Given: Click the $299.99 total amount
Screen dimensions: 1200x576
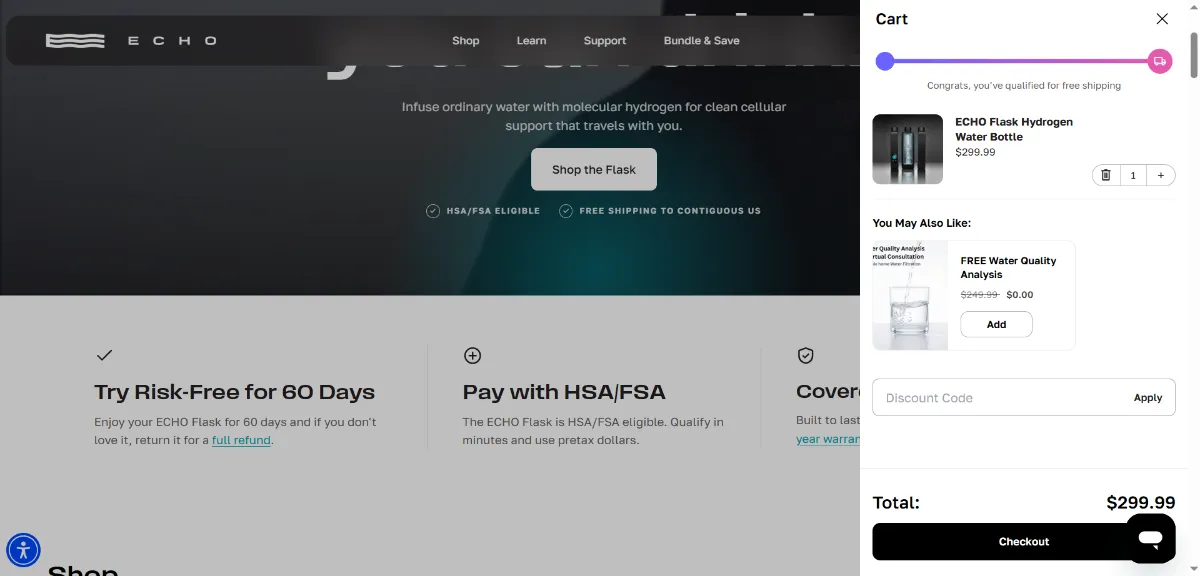Looking at the screenshot, I should pyautogui.click(x=1141, y=502).
